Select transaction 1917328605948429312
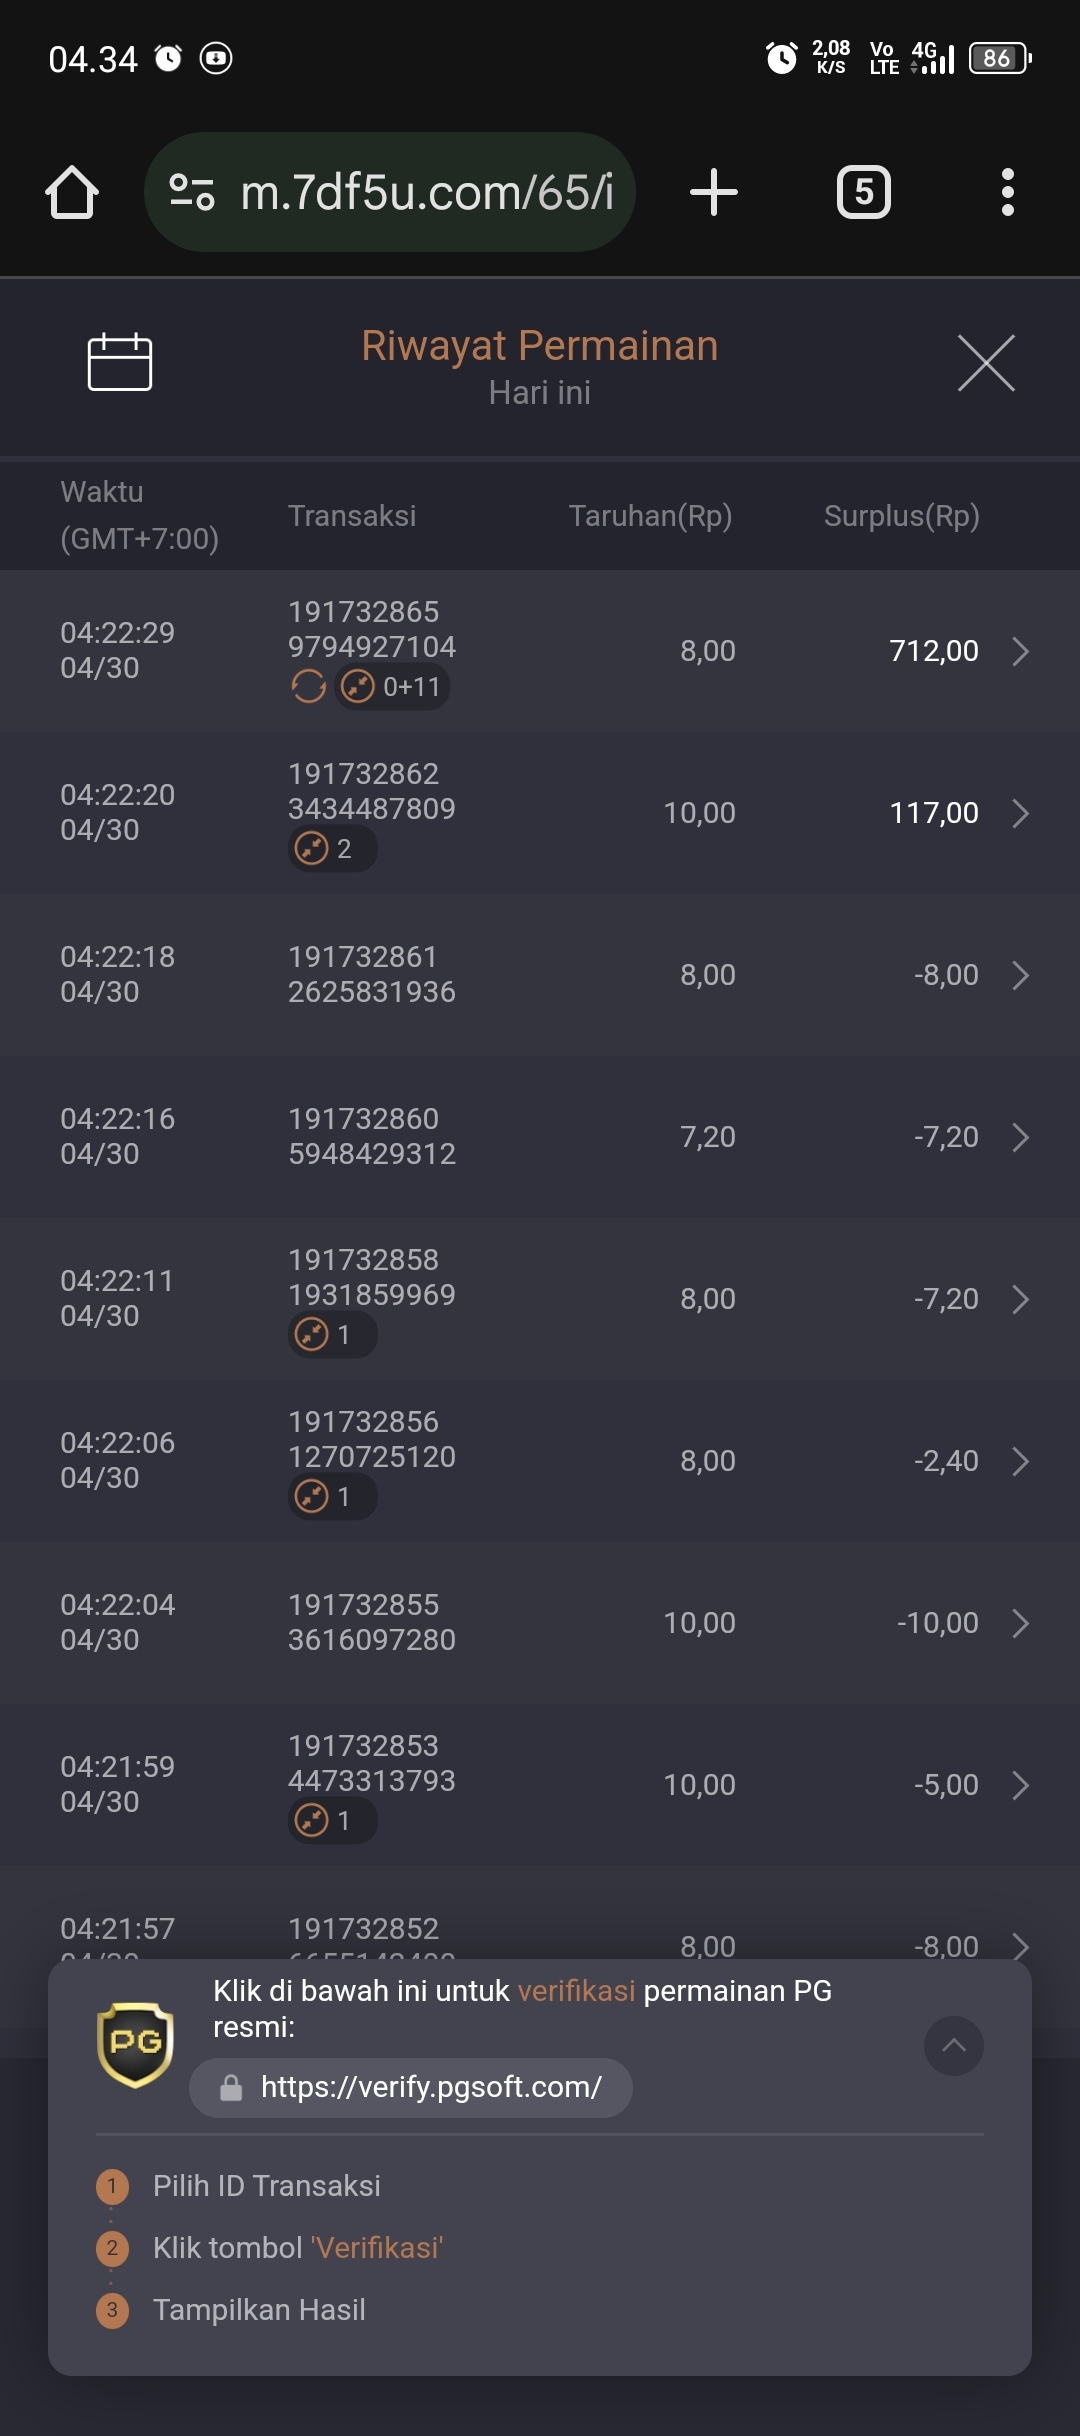Viewport: 1080px width, 2436px height. point(371,1136)
